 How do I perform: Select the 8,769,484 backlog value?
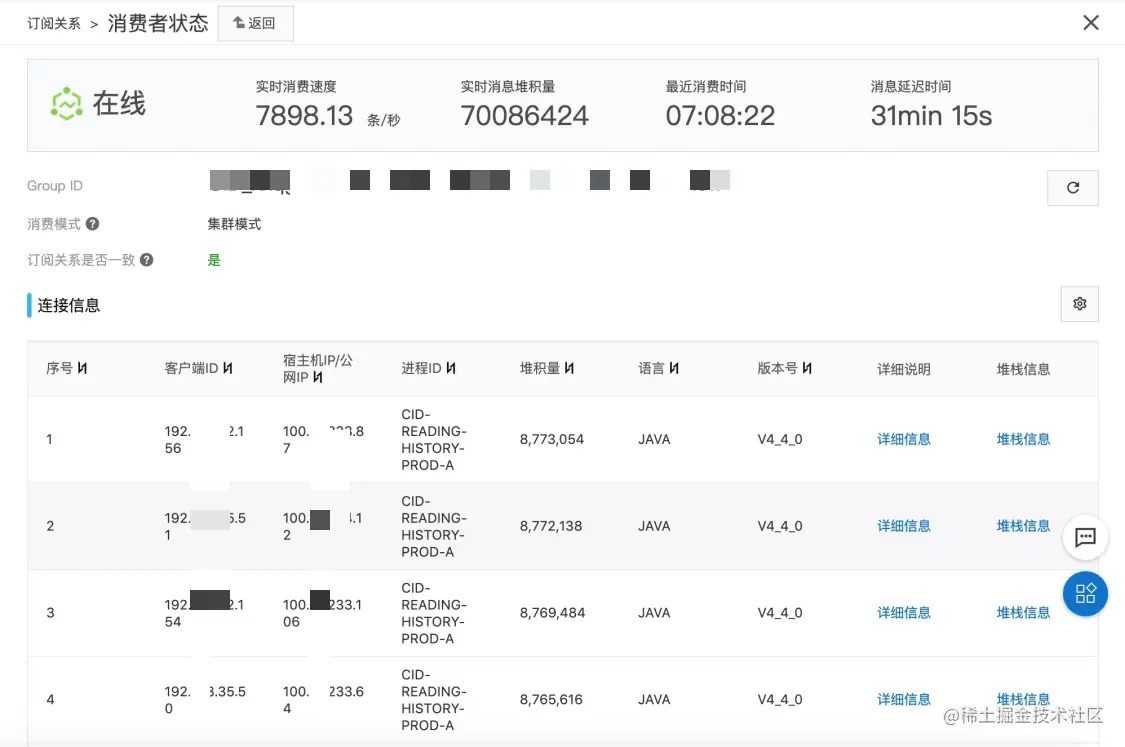[x=552, y=613]
